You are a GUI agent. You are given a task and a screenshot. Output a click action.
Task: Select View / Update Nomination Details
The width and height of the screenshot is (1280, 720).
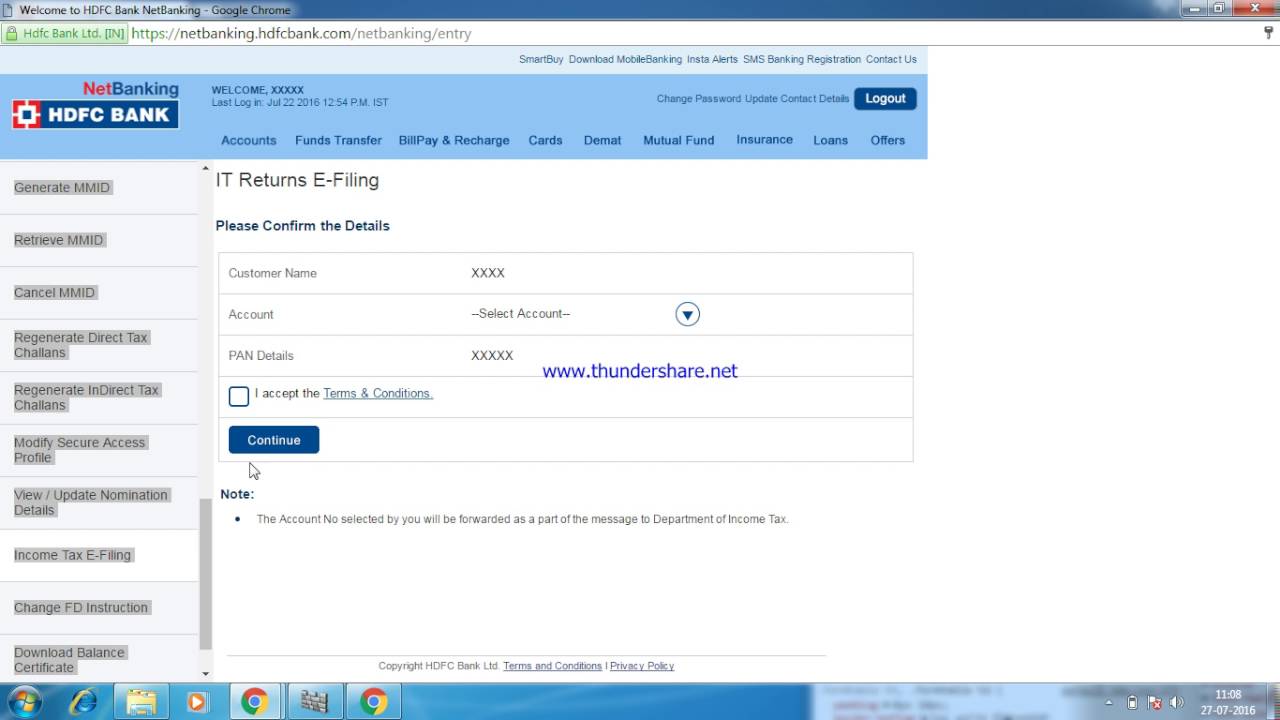coord(91,502)
